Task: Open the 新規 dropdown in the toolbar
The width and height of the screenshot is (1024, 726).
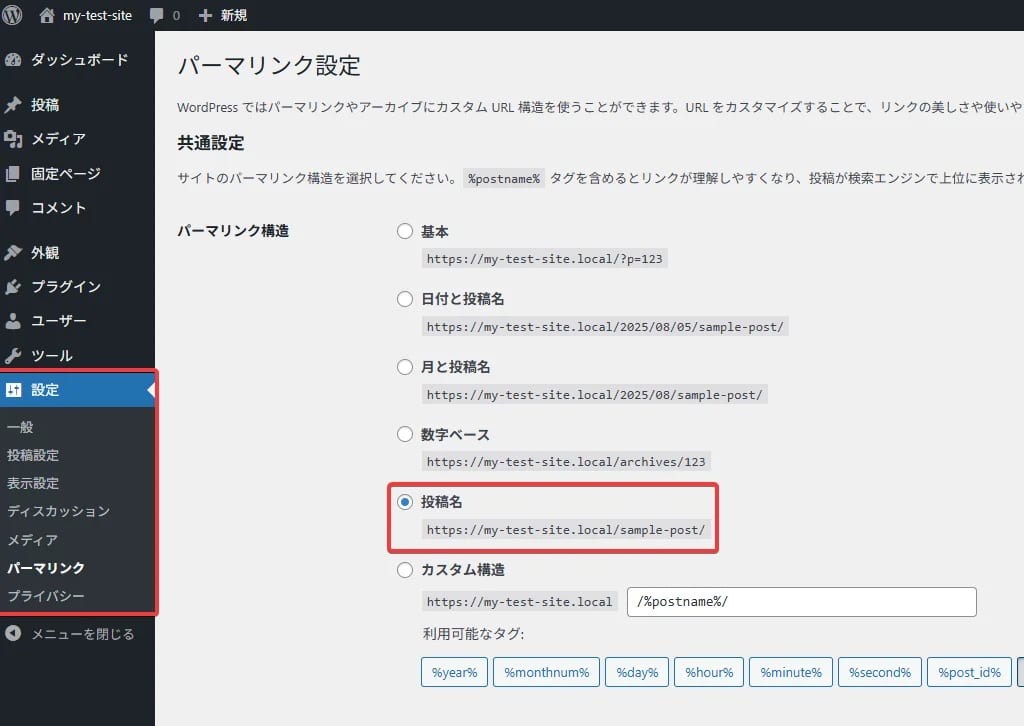Action: 222,15
